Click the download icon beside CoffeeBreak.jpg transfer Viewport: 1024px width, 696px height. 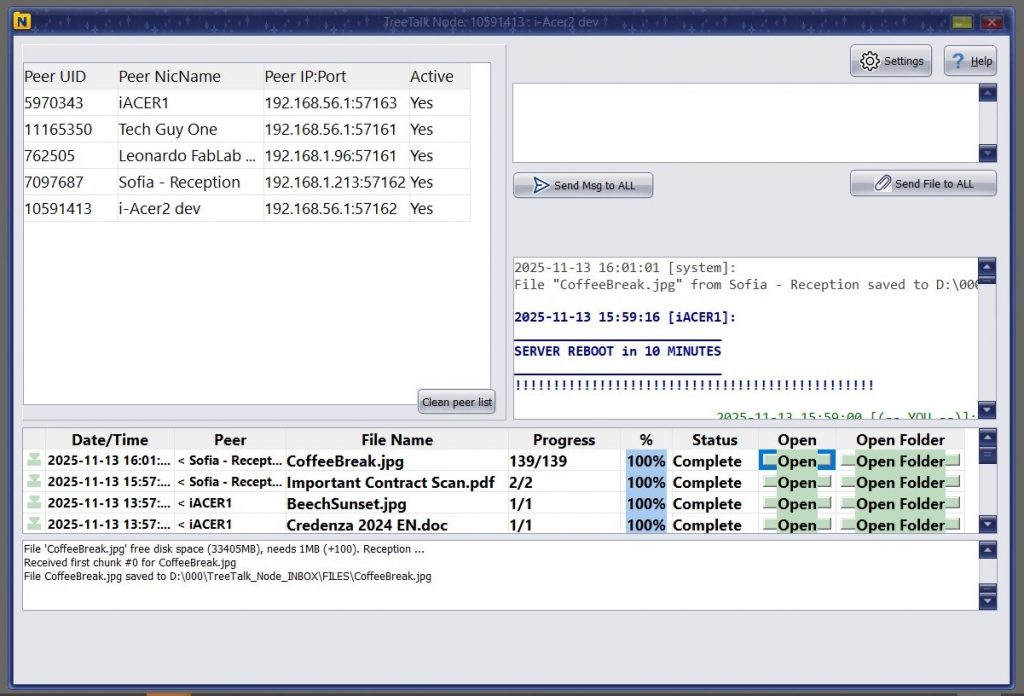(33, 461)
